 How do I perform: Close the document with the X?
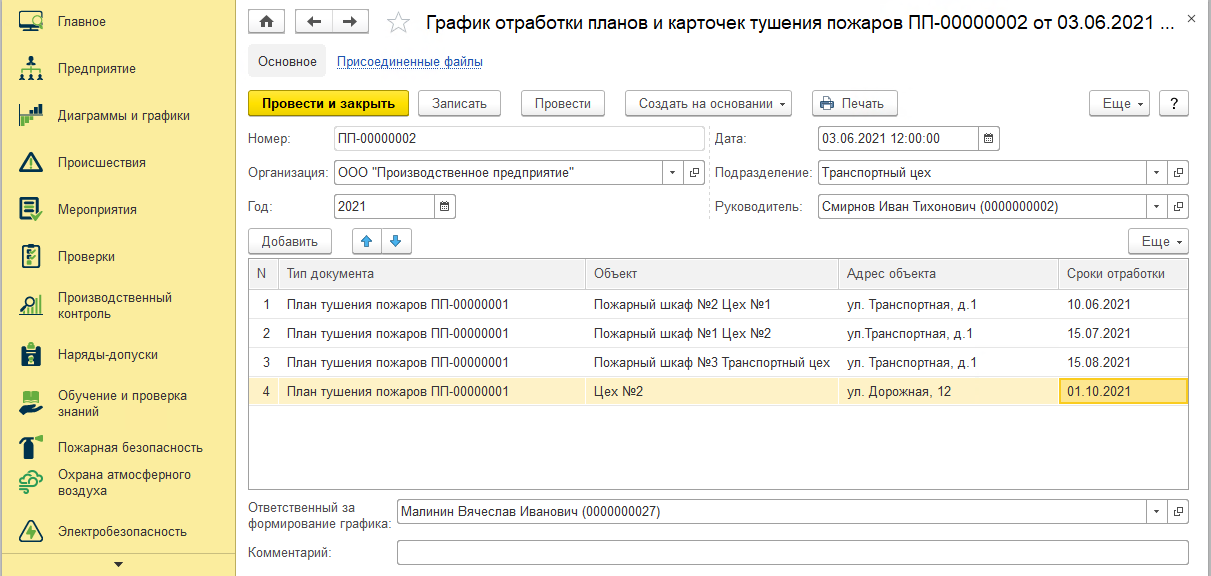(1189, 20)
